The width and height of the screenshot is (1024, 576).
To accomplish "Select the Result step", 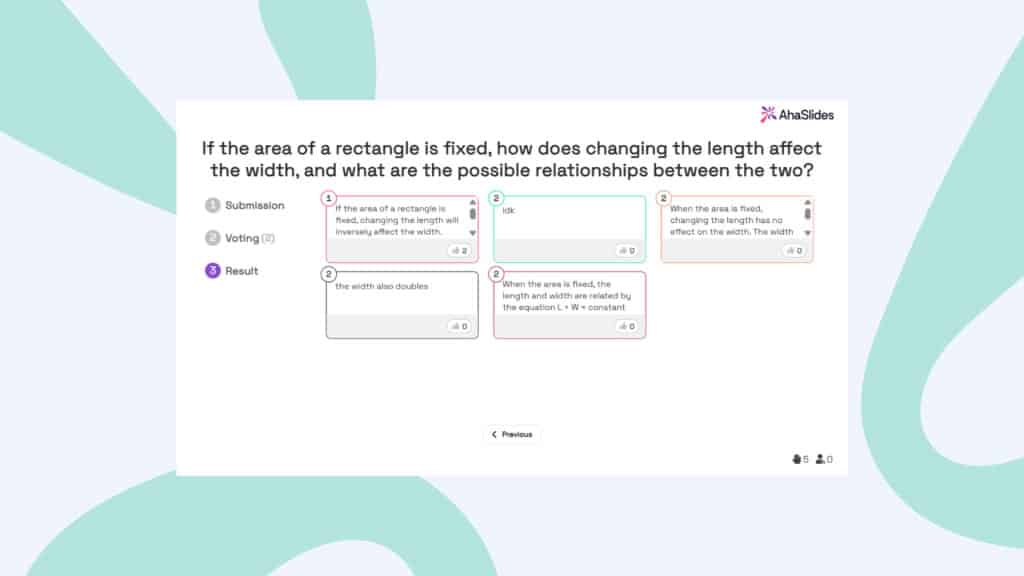I will [238, 270].
